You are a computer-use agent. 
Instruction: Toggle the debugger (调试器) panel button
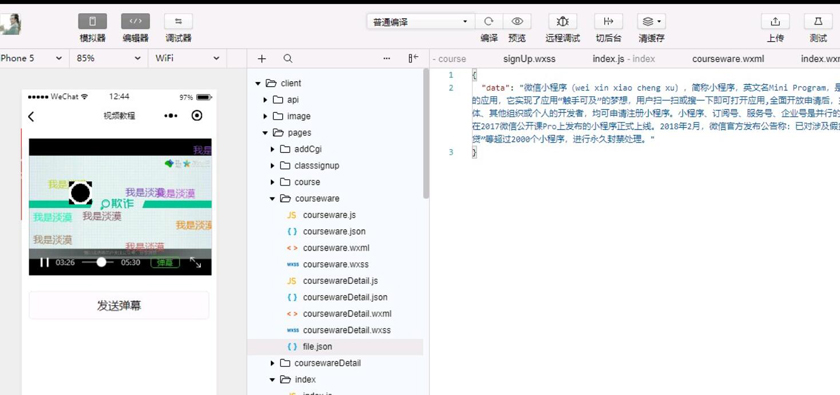(178, 21)
